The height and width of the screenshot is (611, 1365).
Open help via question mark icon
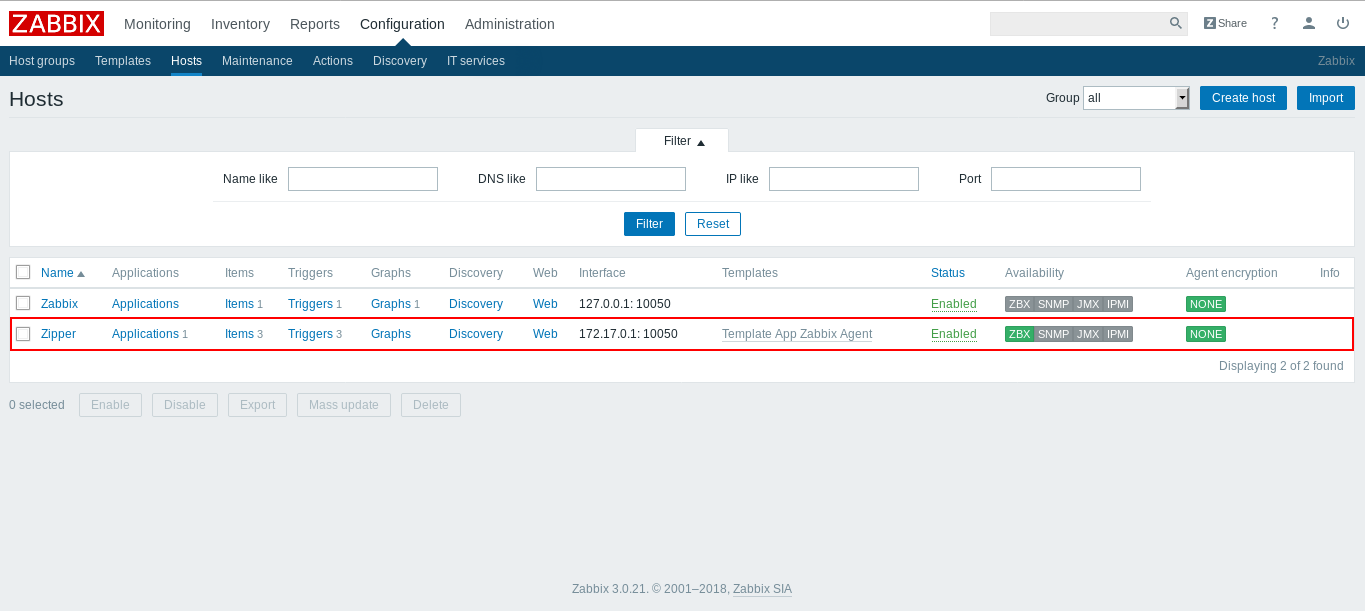coord(1274,24)
